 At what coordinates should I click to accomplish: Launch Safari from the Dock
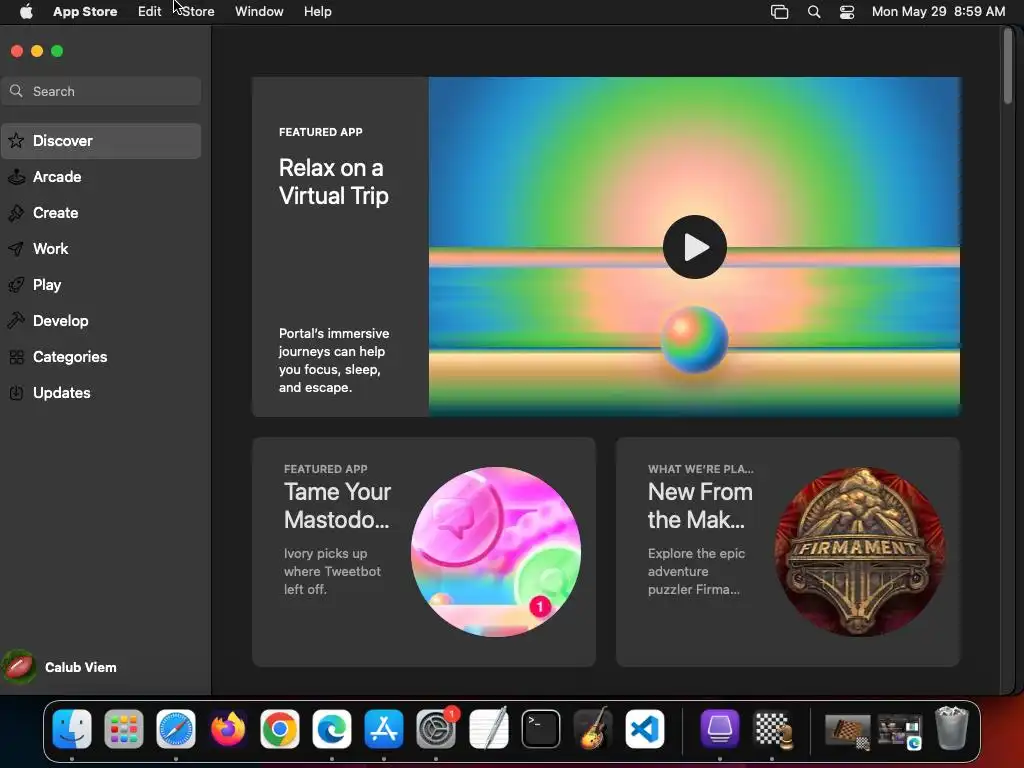176,729
